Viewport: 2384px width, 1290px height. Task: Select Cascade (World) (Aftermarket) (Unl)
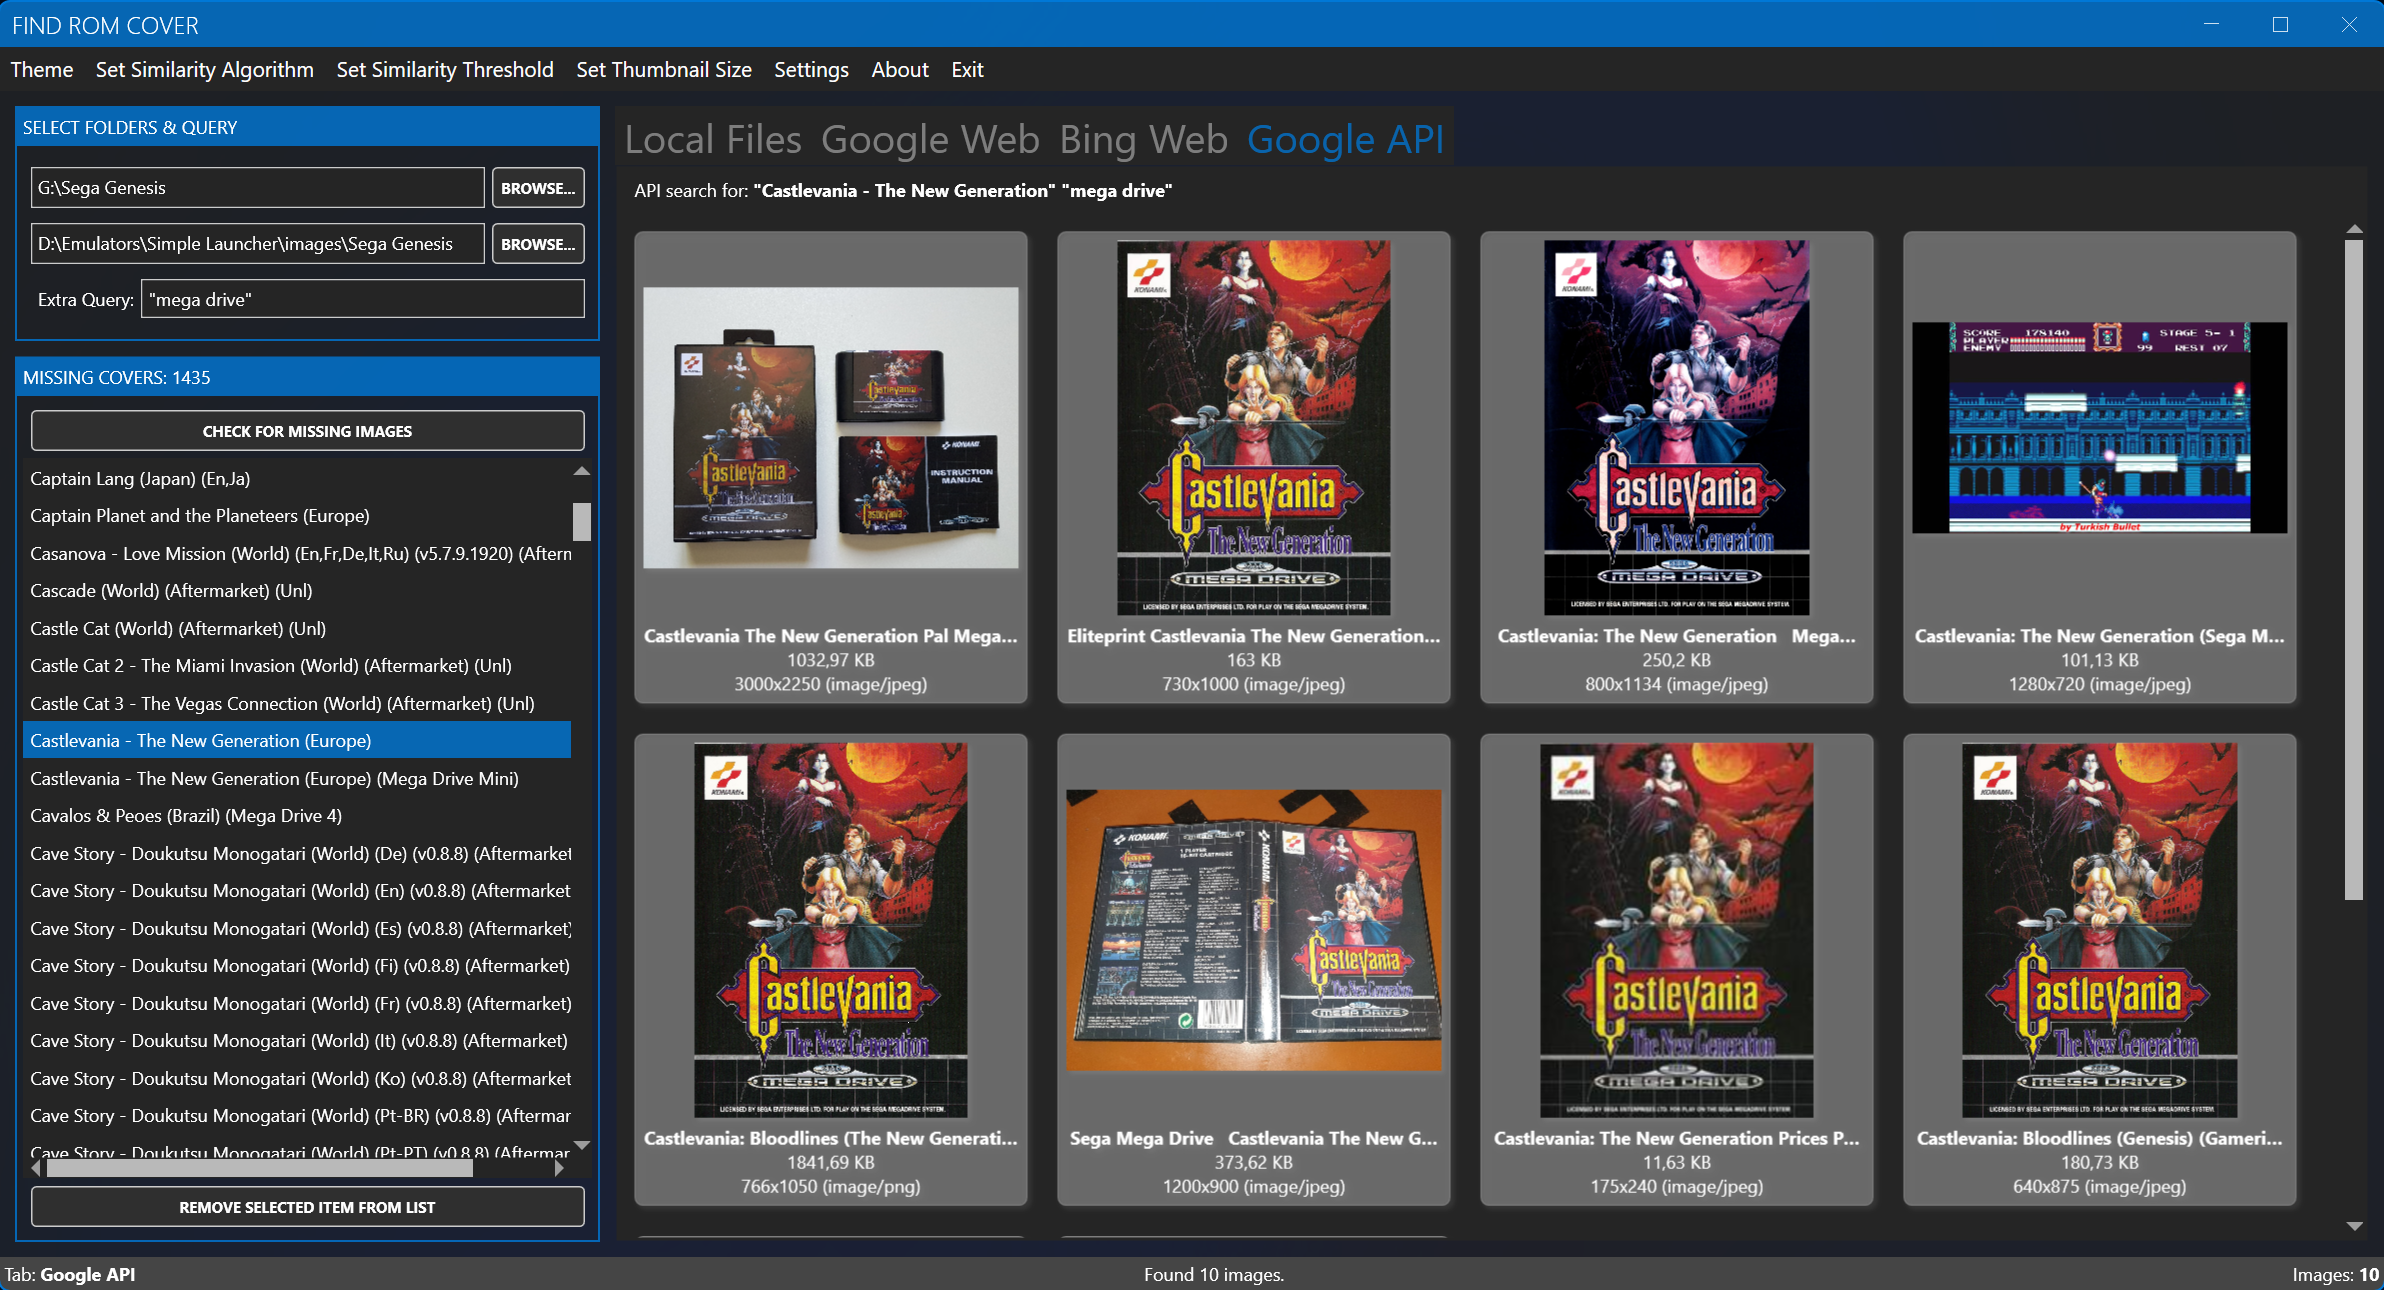click(x=297, y=591)
